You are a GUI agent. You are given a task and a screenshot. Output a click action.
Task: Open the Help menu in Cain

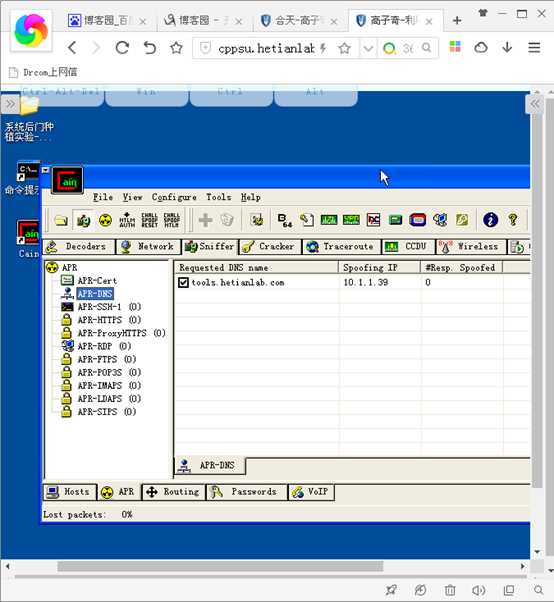[x=251, y=197]
